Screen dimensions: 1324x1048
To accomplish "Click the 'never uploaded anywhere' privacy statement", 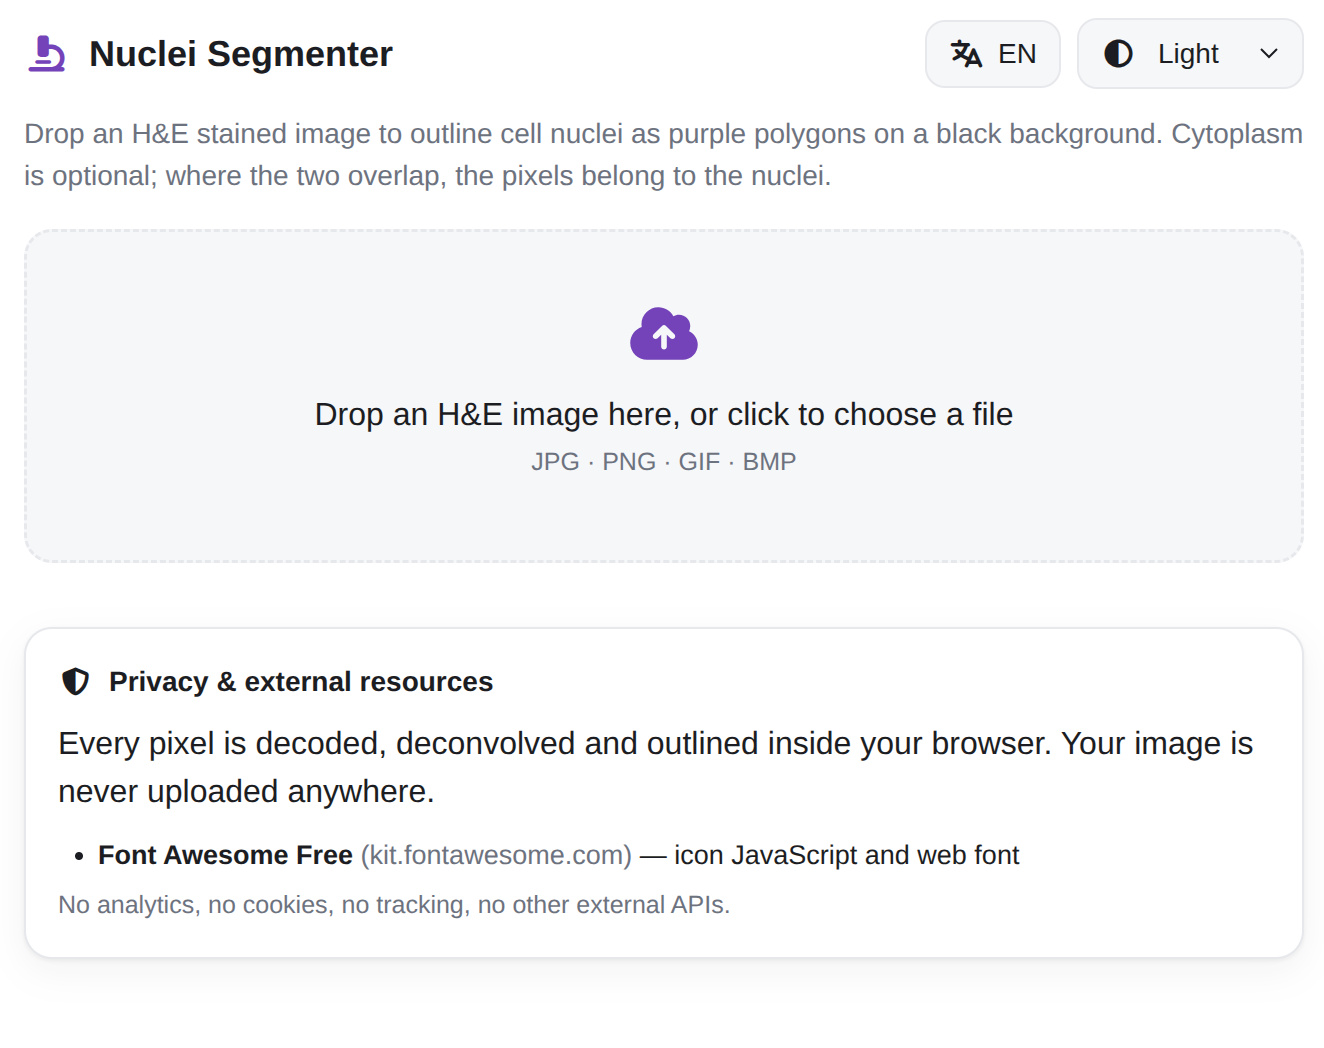I will 246,791.
